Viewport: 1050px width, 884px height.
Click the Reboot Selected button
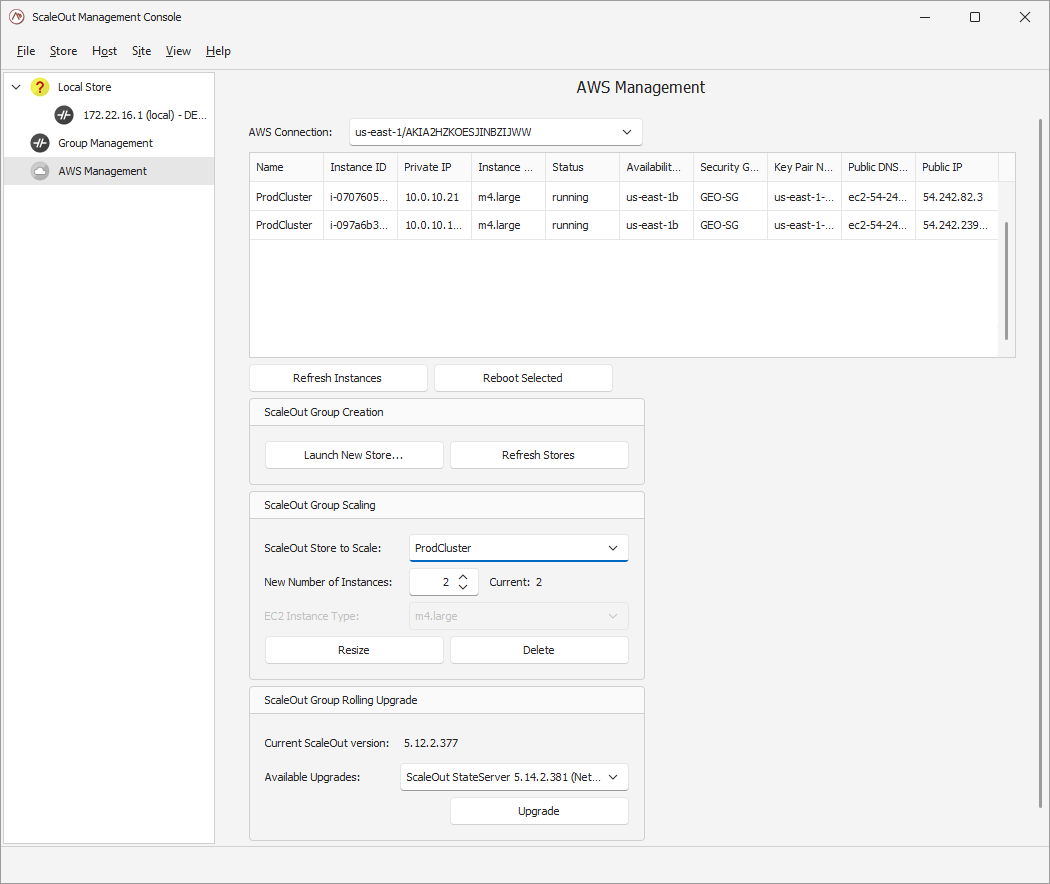pos(523,378)
